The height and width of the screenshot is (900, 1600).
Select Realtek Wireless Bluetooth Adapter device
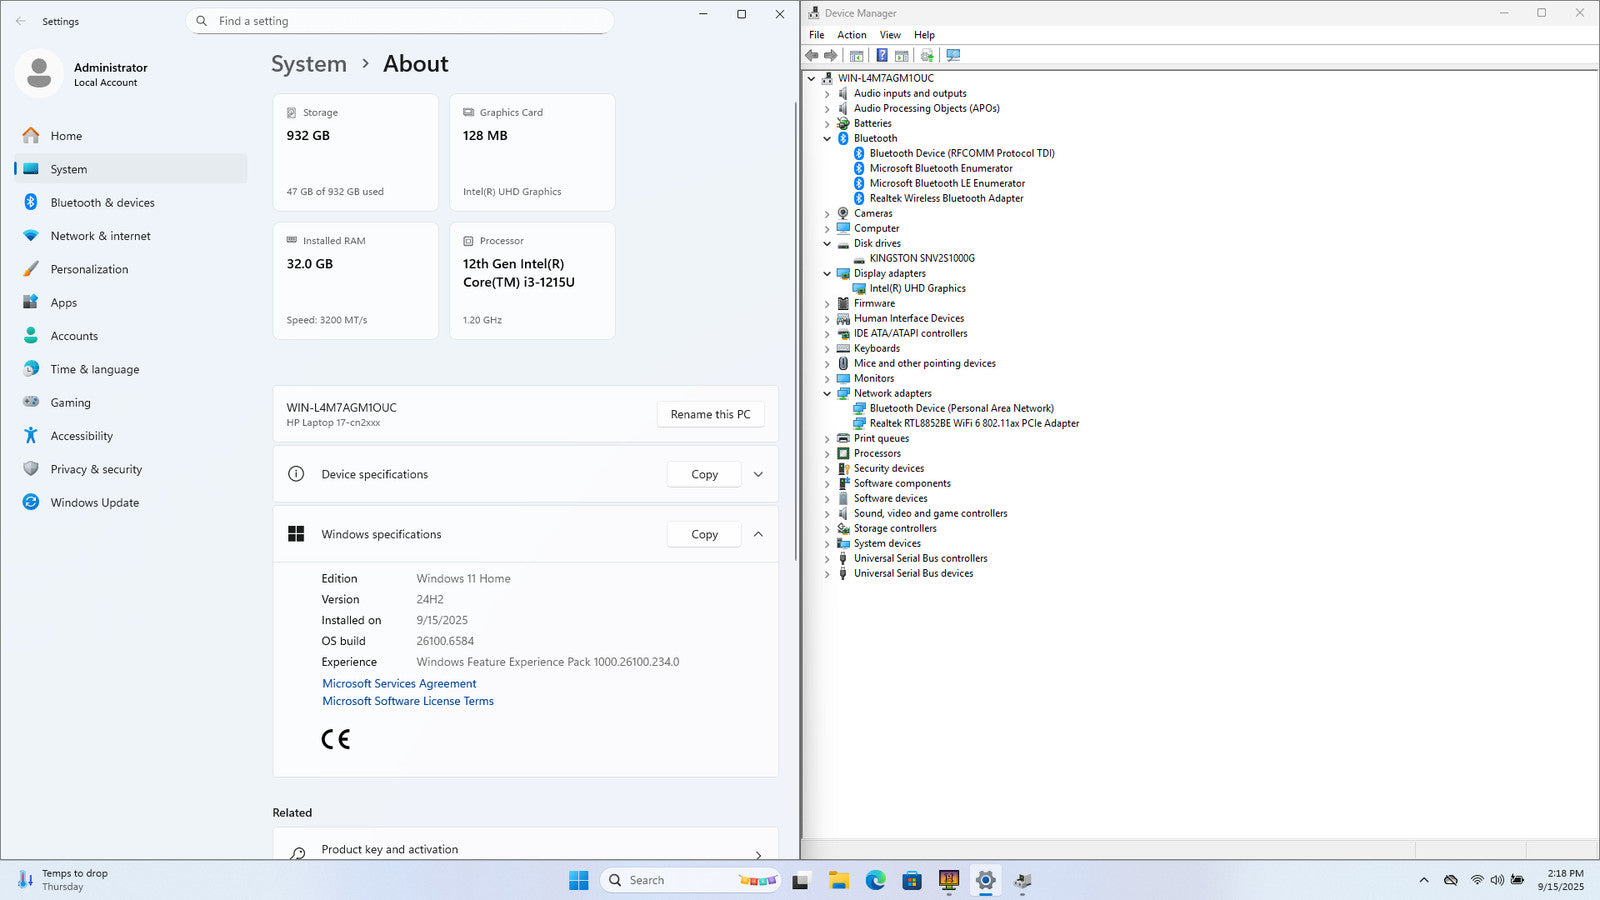[946, 198]
